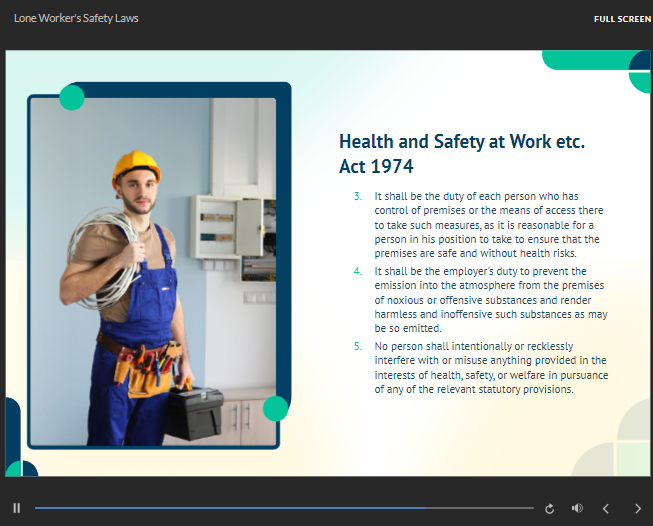Advance to next slide arrow

(638, 508)
